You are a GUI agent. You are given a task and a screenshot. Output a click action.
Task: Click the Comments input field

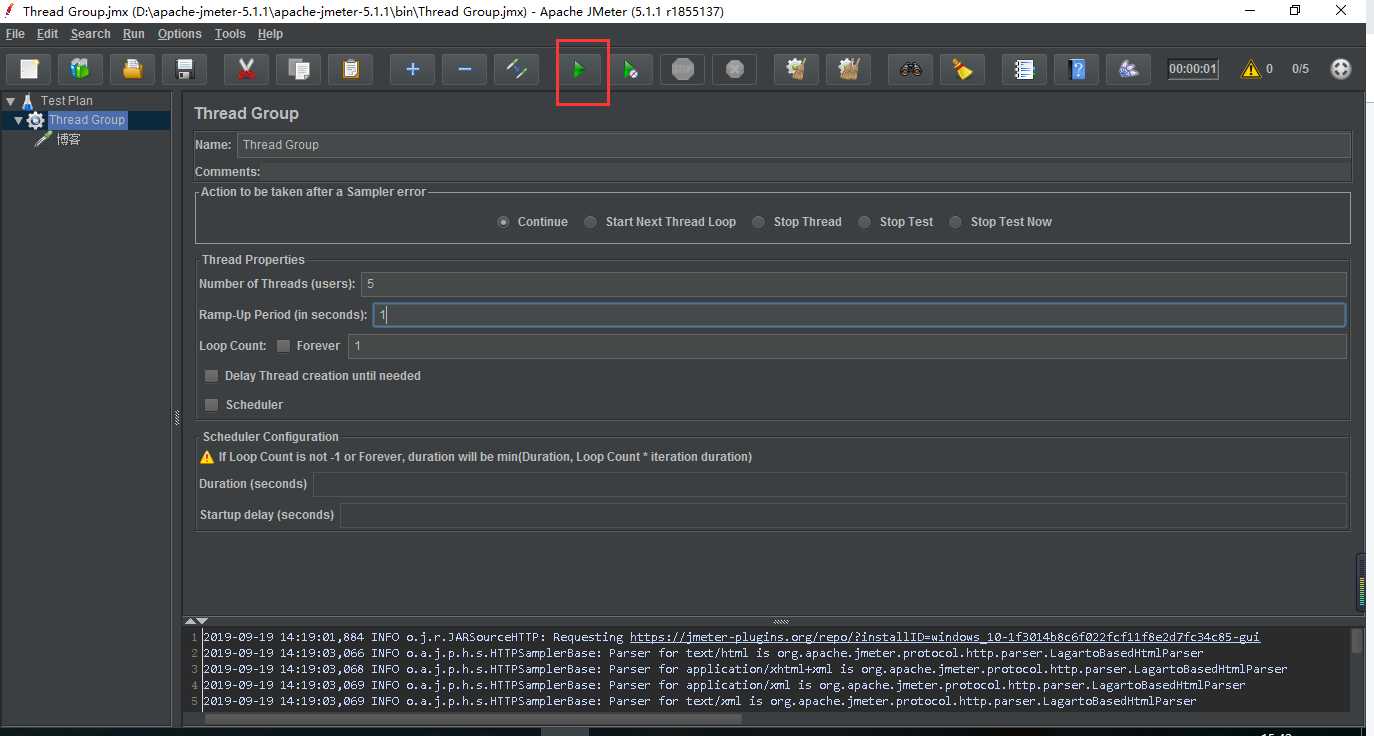tap(806, 172)
